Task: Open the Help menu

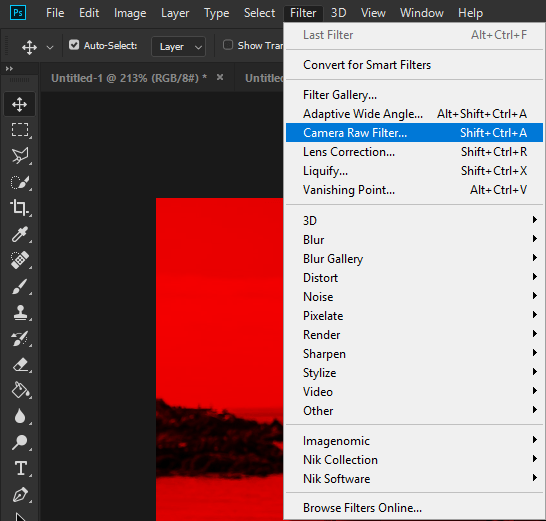Action: 470,13
